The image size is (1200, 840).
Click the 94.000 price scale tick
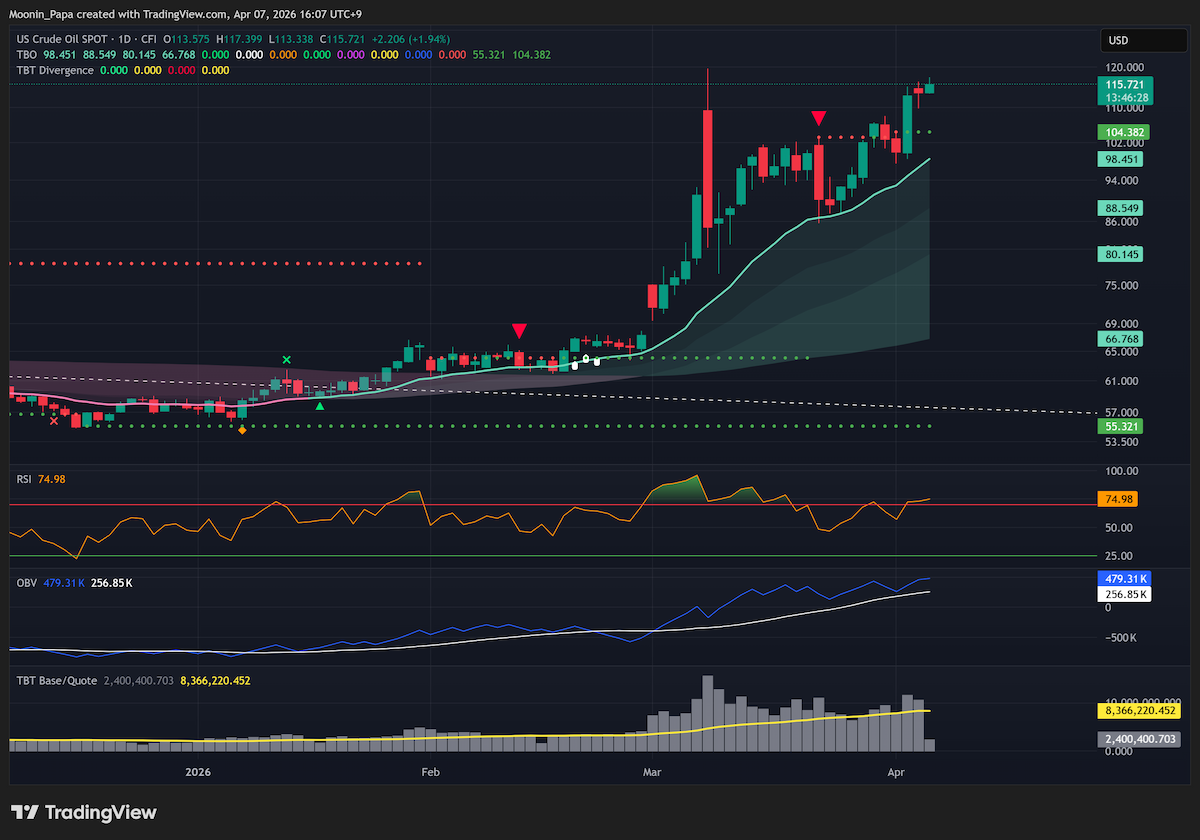1121,181
